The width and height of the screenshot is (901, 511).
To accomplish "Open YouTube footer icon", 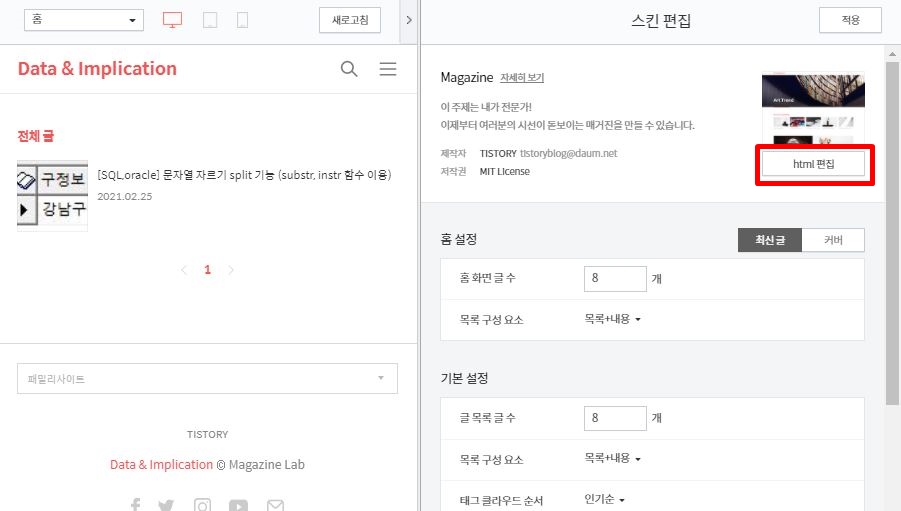I will (x=238, y=505).
